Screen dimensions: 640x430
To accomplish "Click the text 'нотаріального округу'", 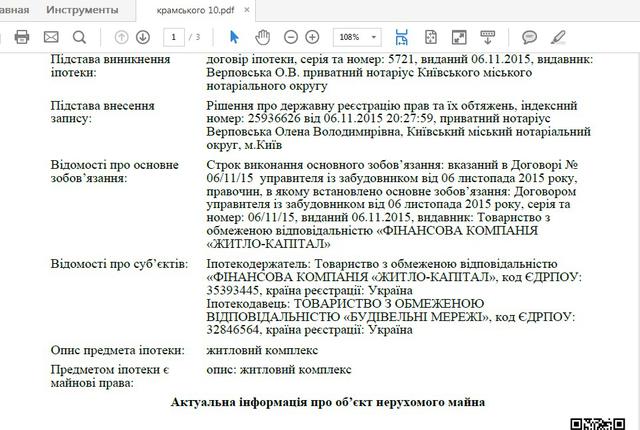I will (x=267, y=86).
